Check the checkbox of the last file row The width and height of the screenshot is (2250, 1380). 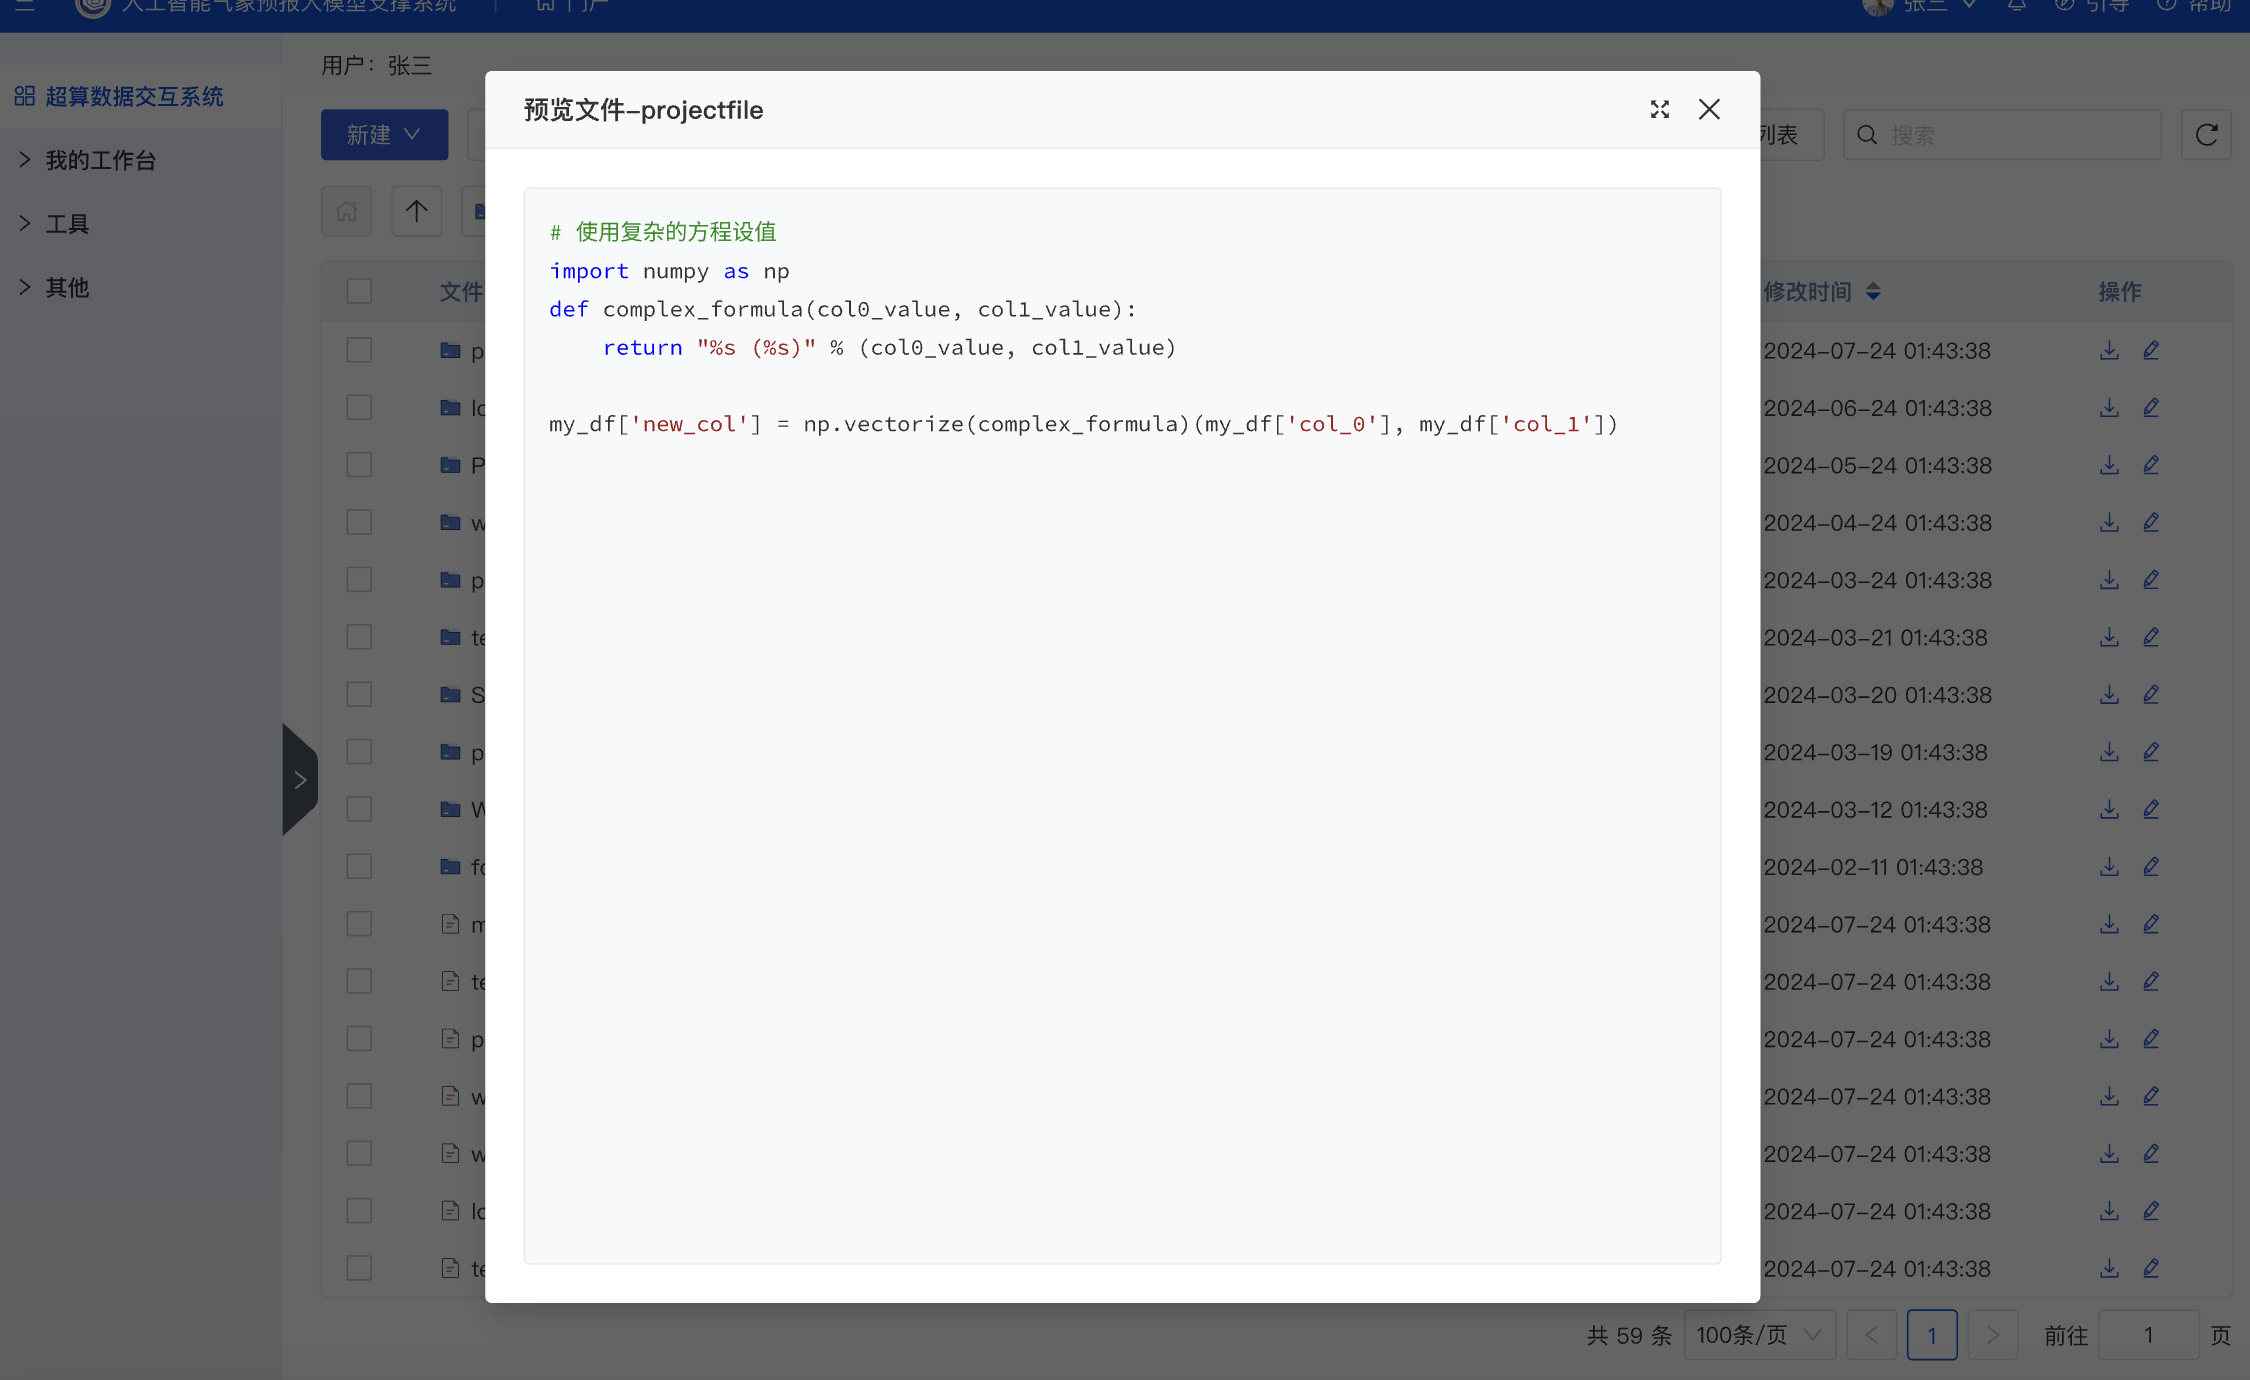coord(359,1268)
